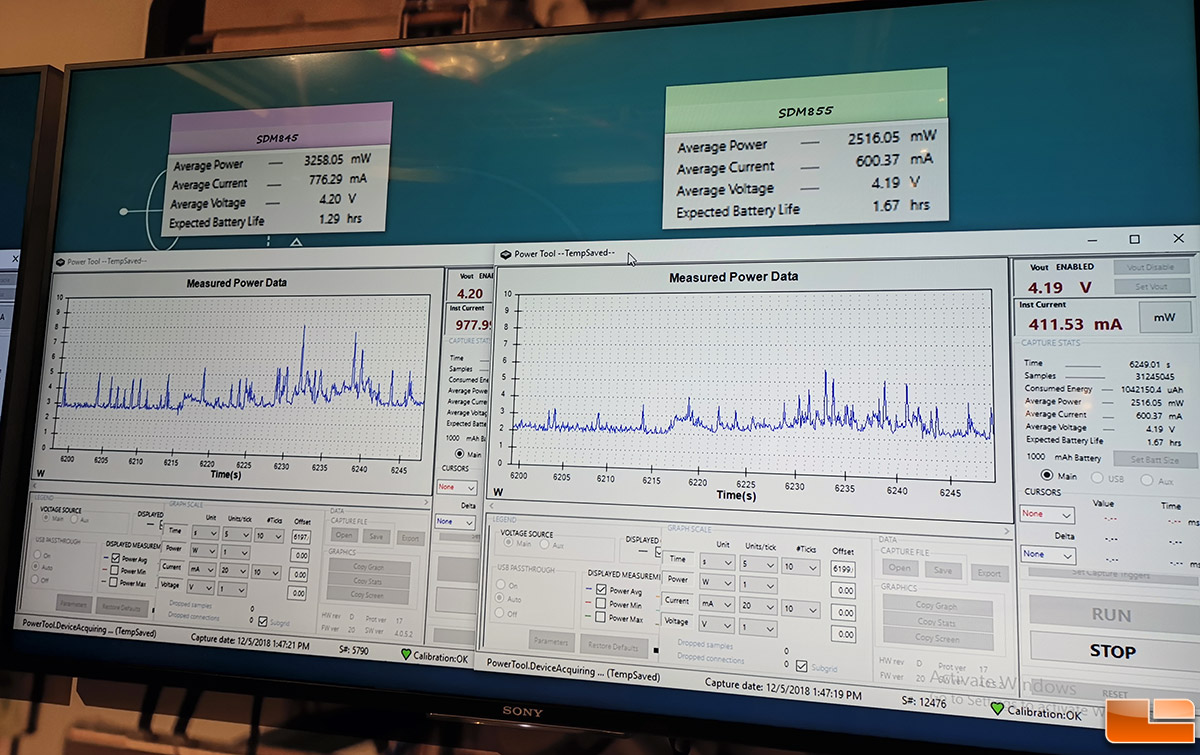
Task: Click the green calibration heart icon, left window
Action: [x=406, y=655]
